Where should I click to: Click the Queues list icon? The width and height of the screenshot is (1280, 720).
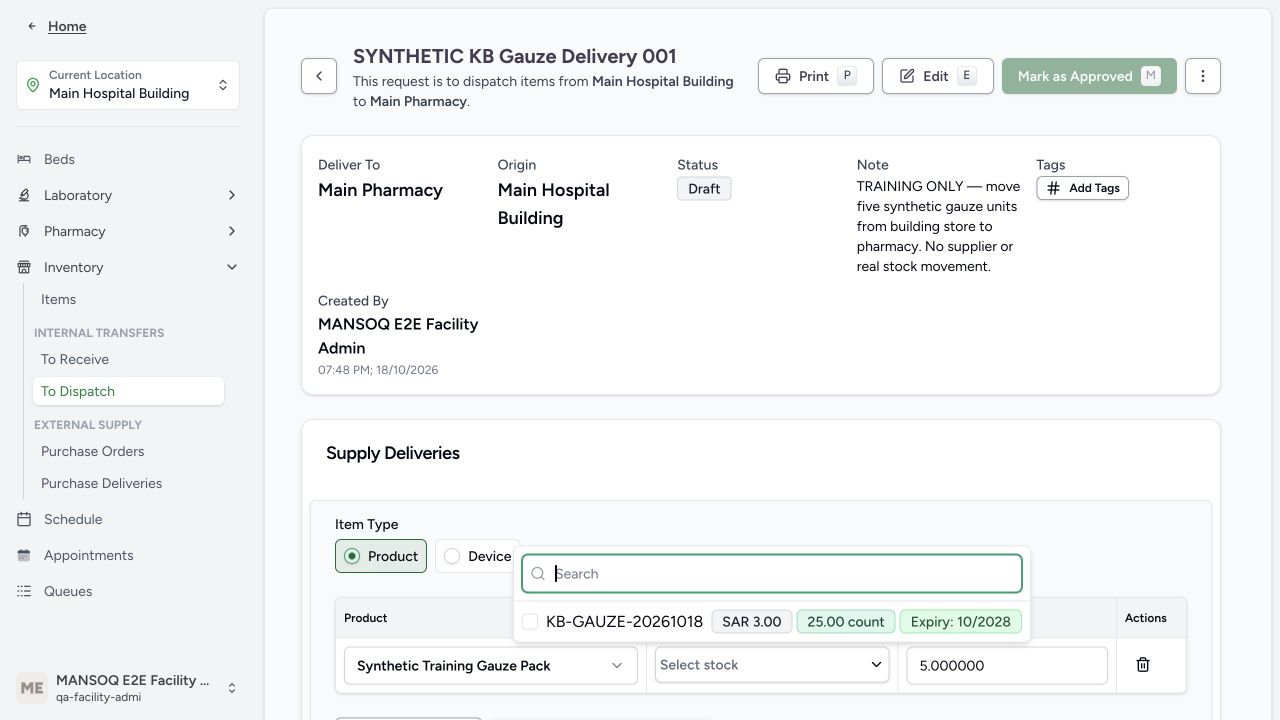(x=24, y=591)
